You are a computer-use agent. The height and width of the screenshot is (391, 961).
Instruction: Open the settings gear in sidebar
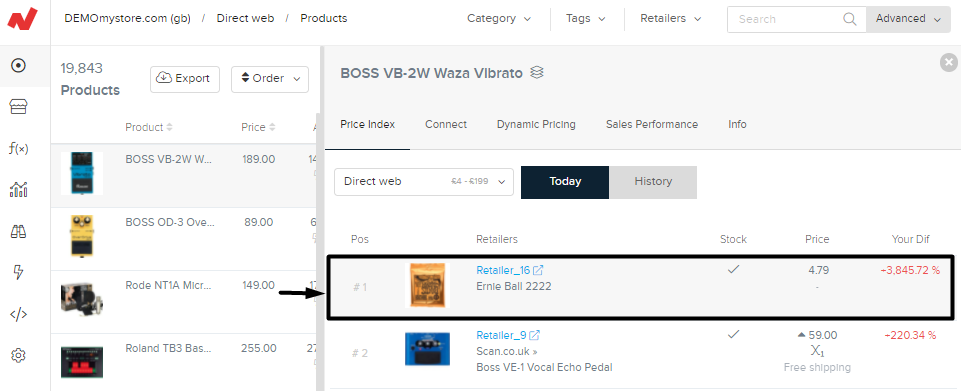point(18,355)
